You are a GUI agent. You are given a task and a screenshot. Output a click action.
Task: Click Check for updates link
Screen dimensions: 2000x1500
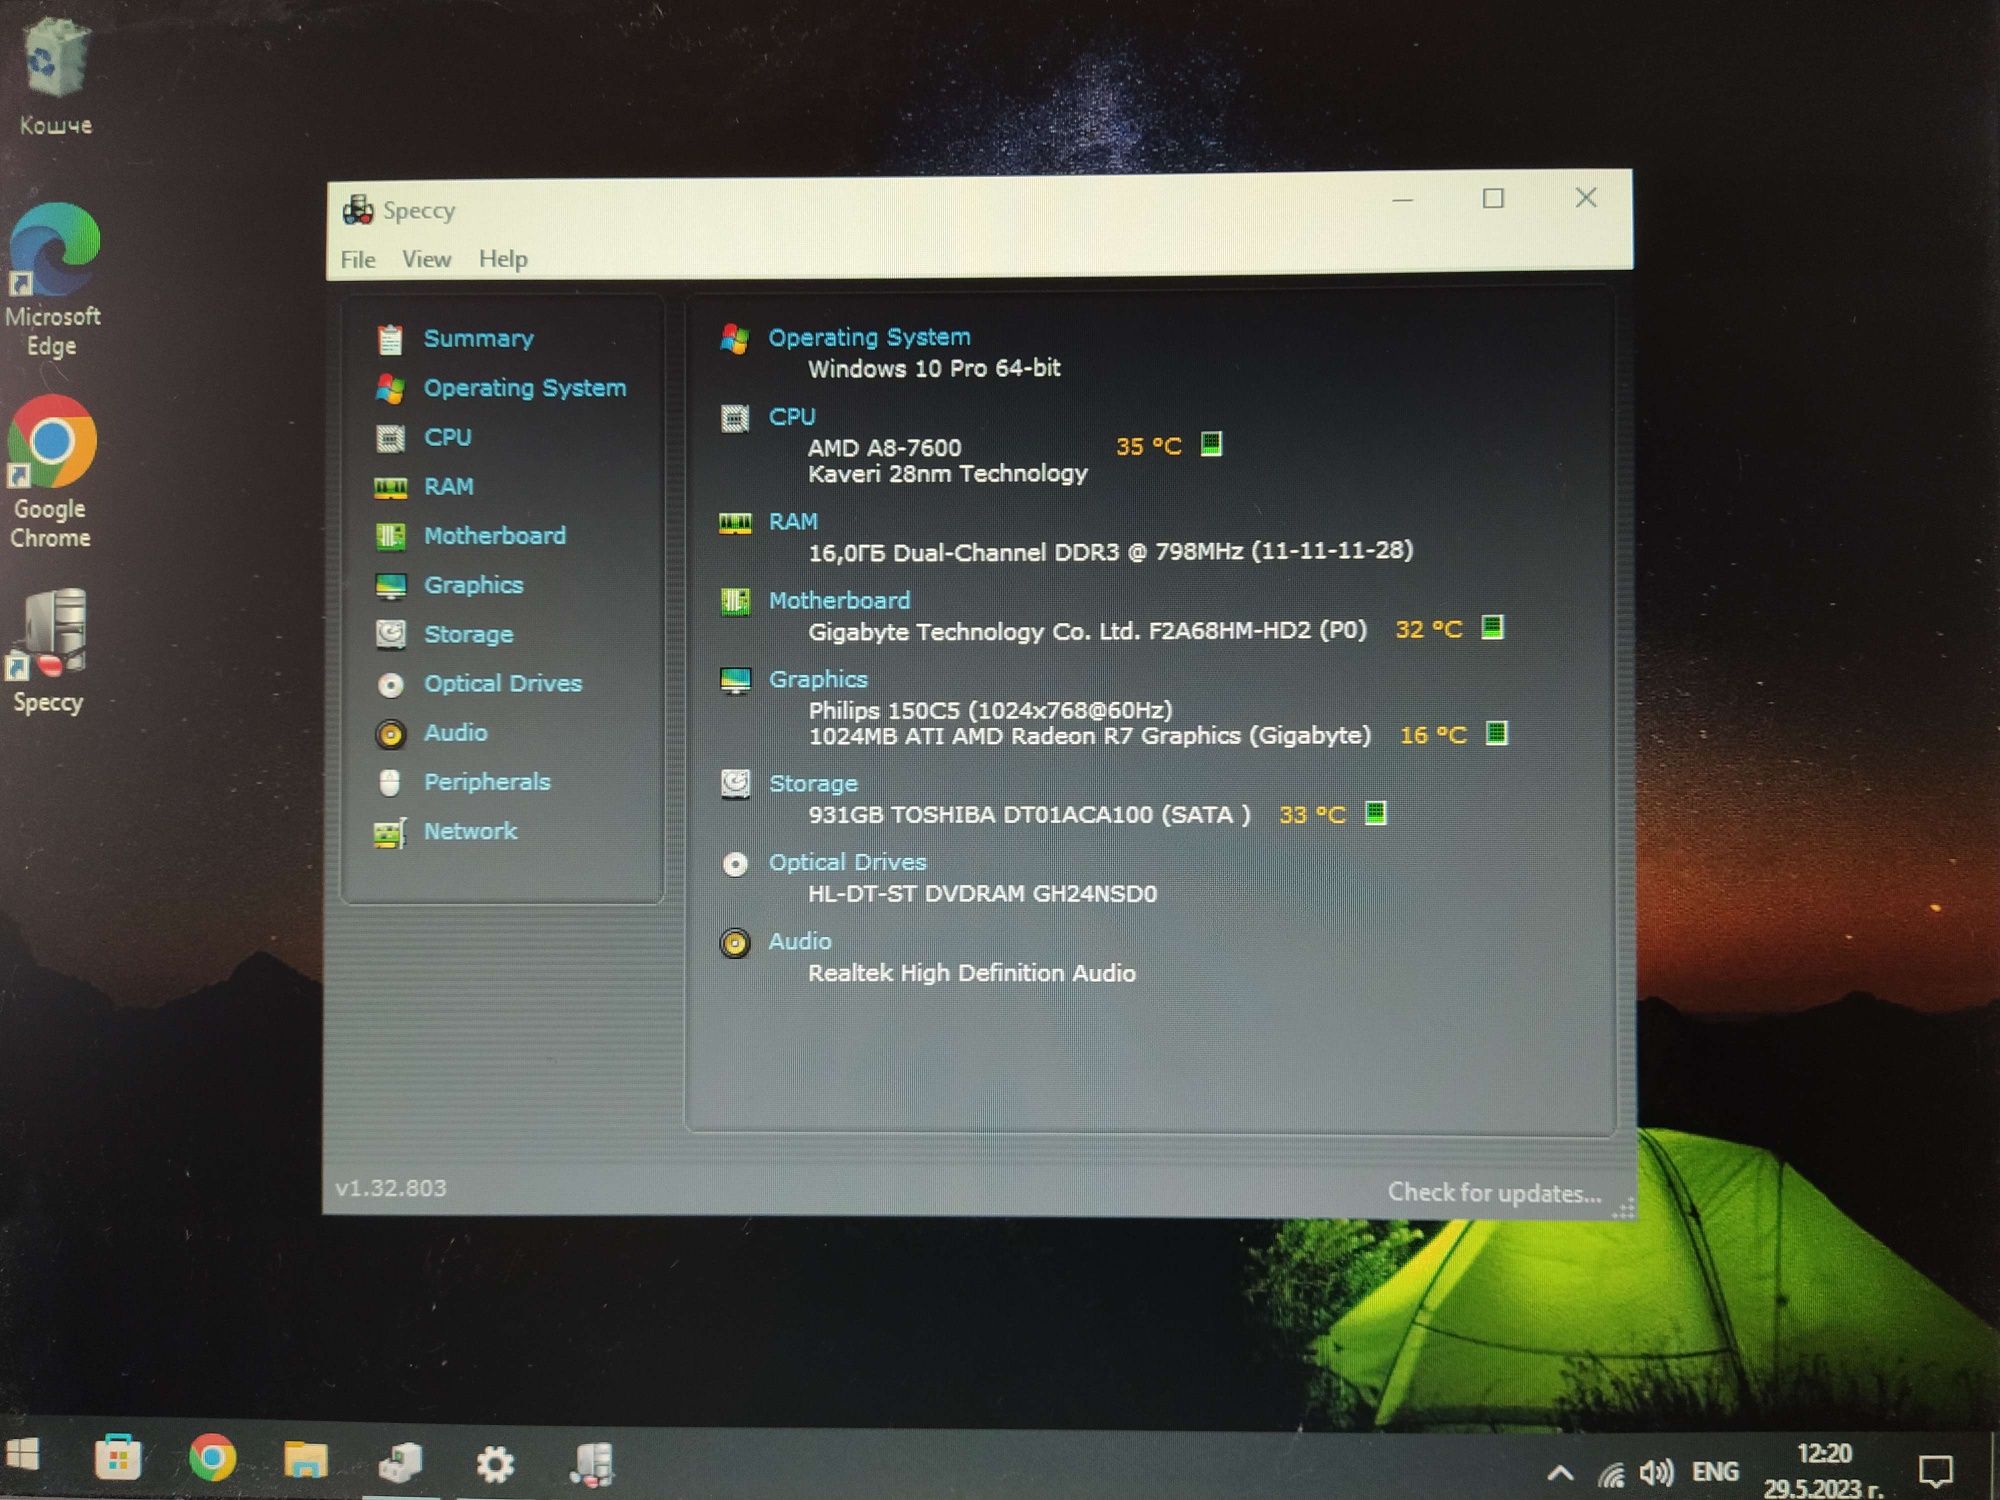click(1494, 1193)
